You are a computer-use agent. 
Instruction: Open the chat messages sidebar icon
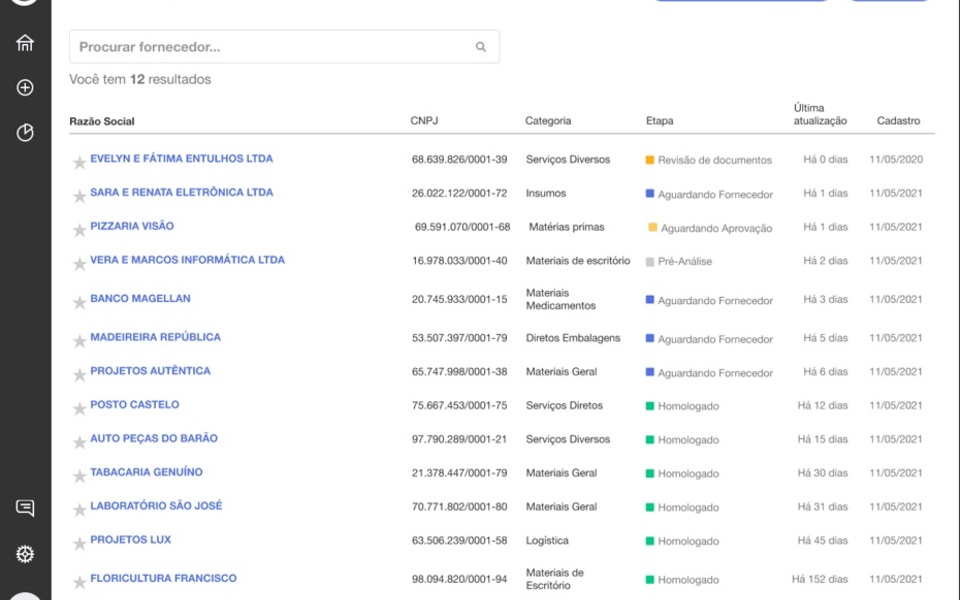25,508
